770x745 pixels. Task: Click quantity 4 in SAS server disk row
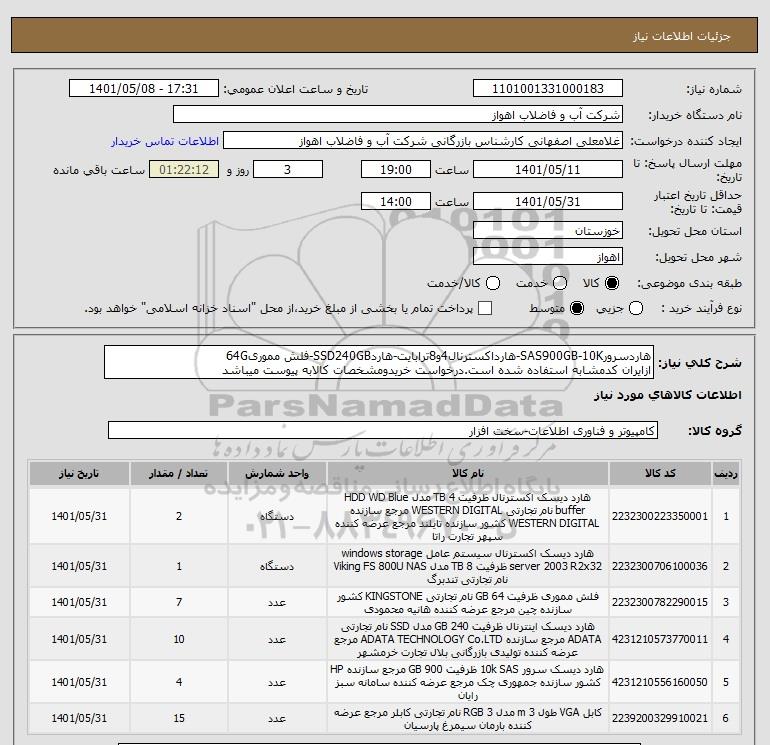click(x=179, y=682)
